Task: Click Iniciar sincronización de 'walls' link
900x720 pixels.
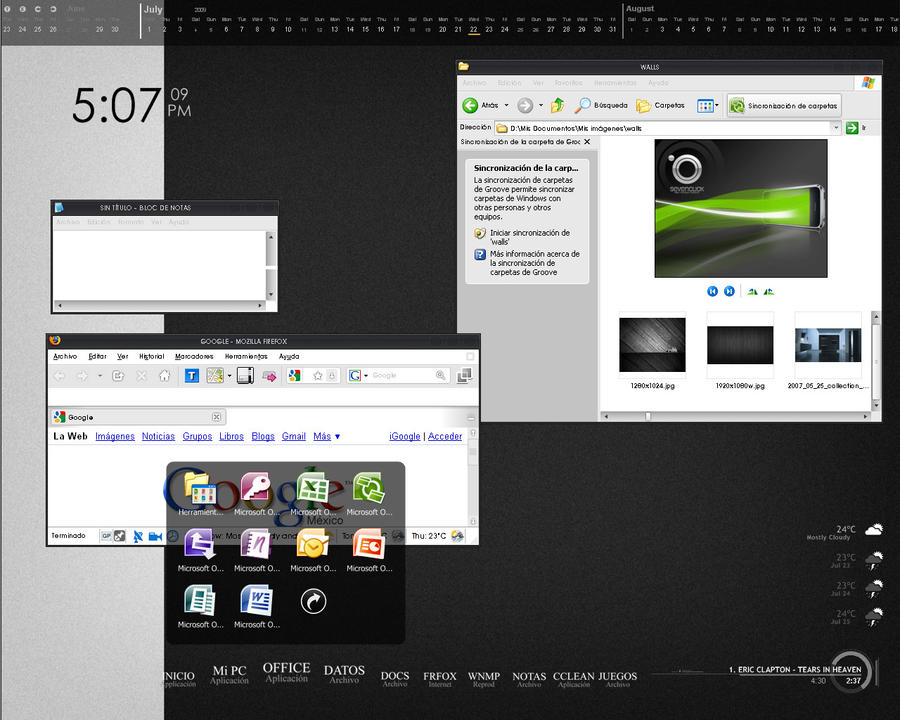Action: coord(529,237)
